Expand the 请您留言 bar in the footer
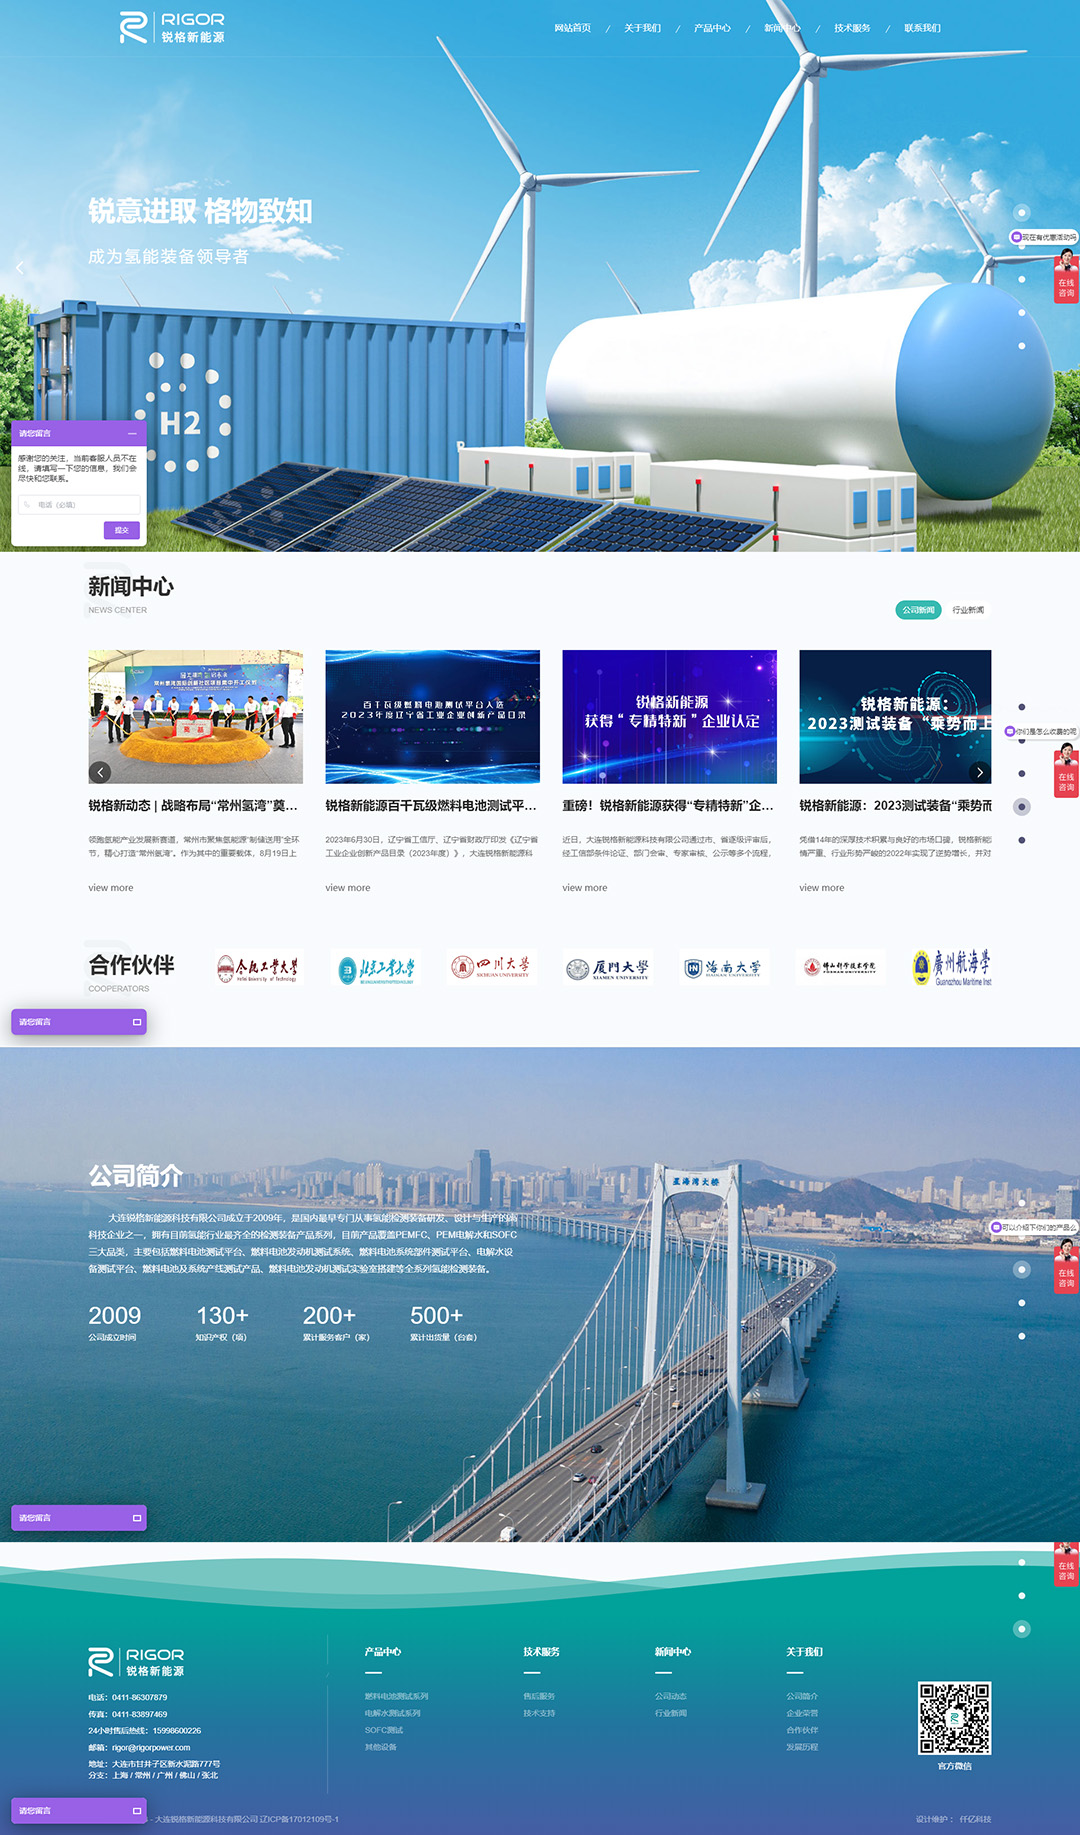1080x1835 pixels. pos(78,1811)
